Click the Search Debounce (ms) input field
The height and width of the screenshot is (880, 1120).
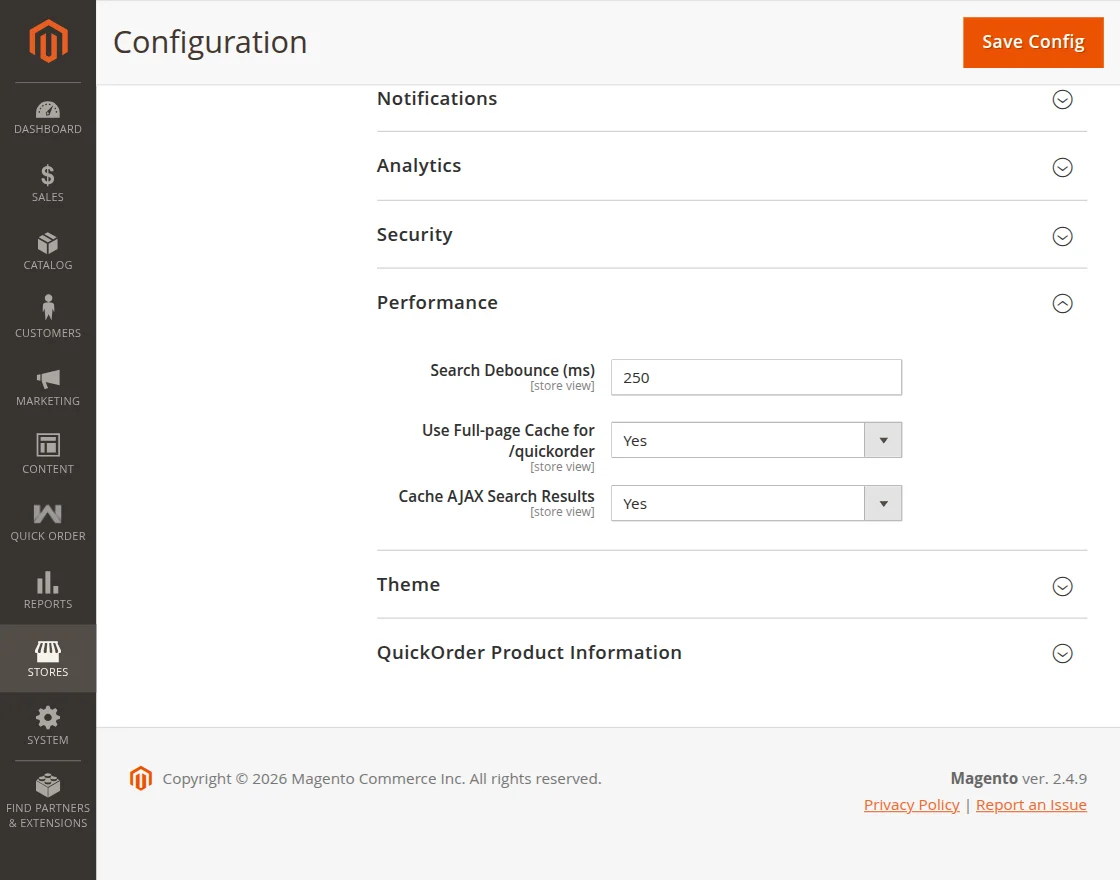tap(756, 377)
